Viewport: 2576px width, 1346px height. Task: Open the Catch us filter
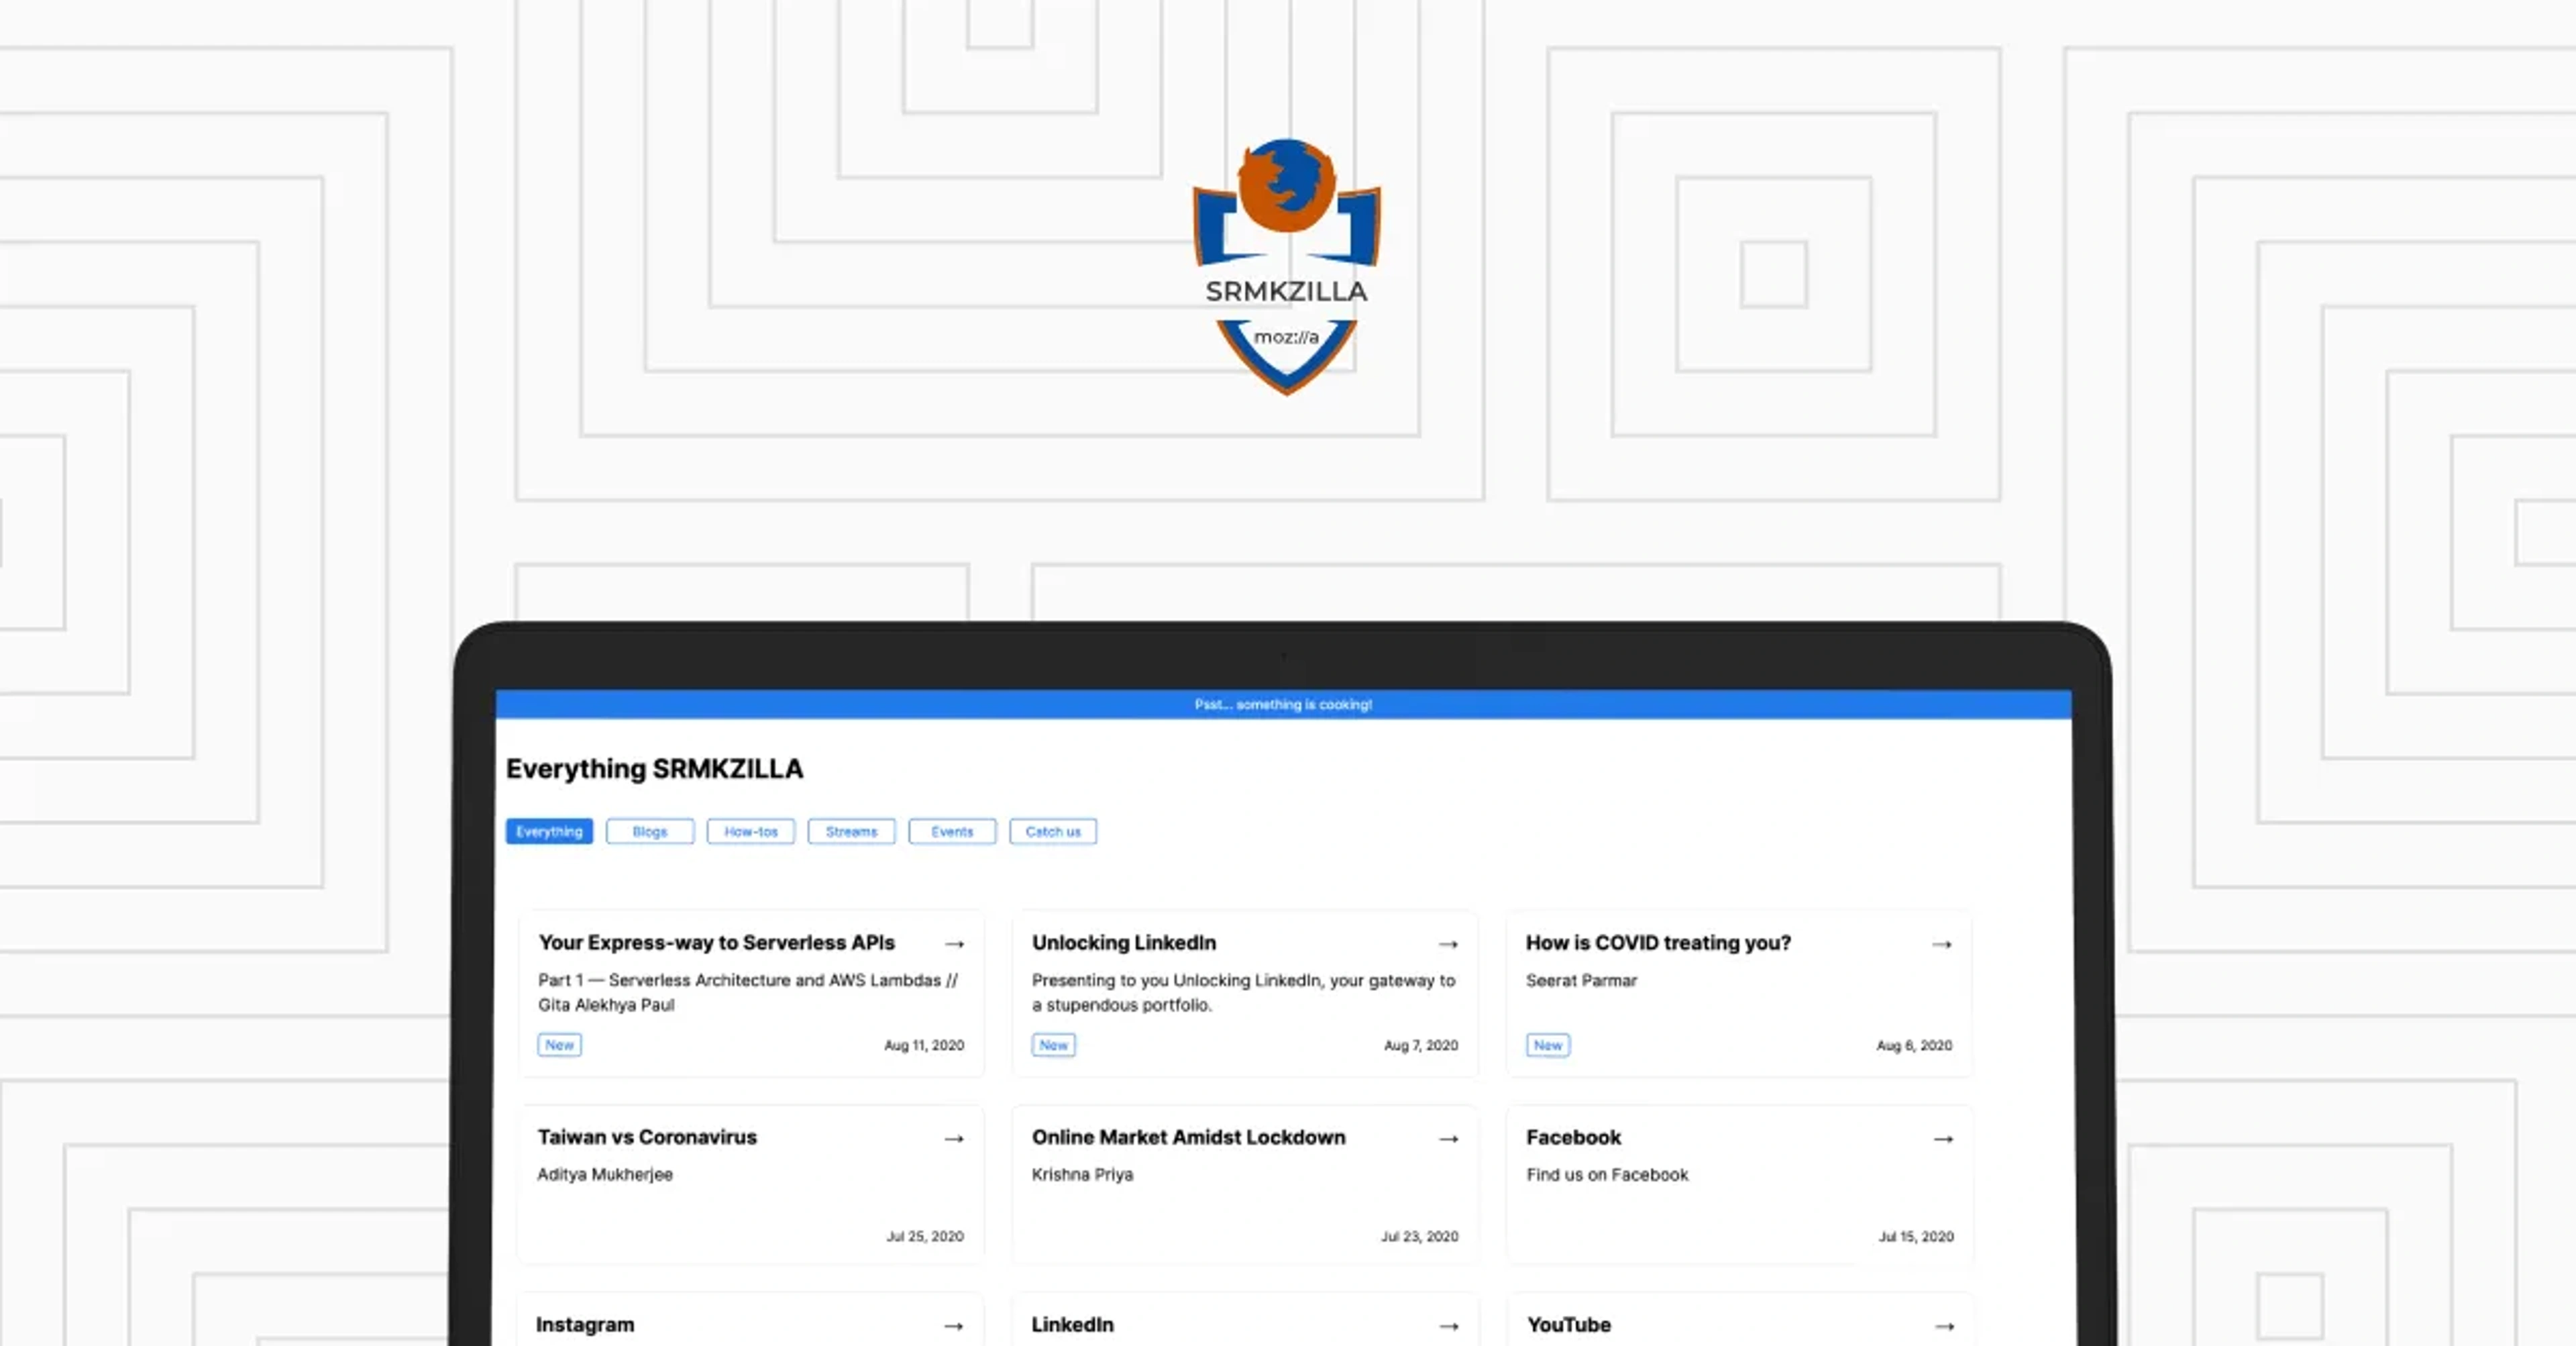1053,832
